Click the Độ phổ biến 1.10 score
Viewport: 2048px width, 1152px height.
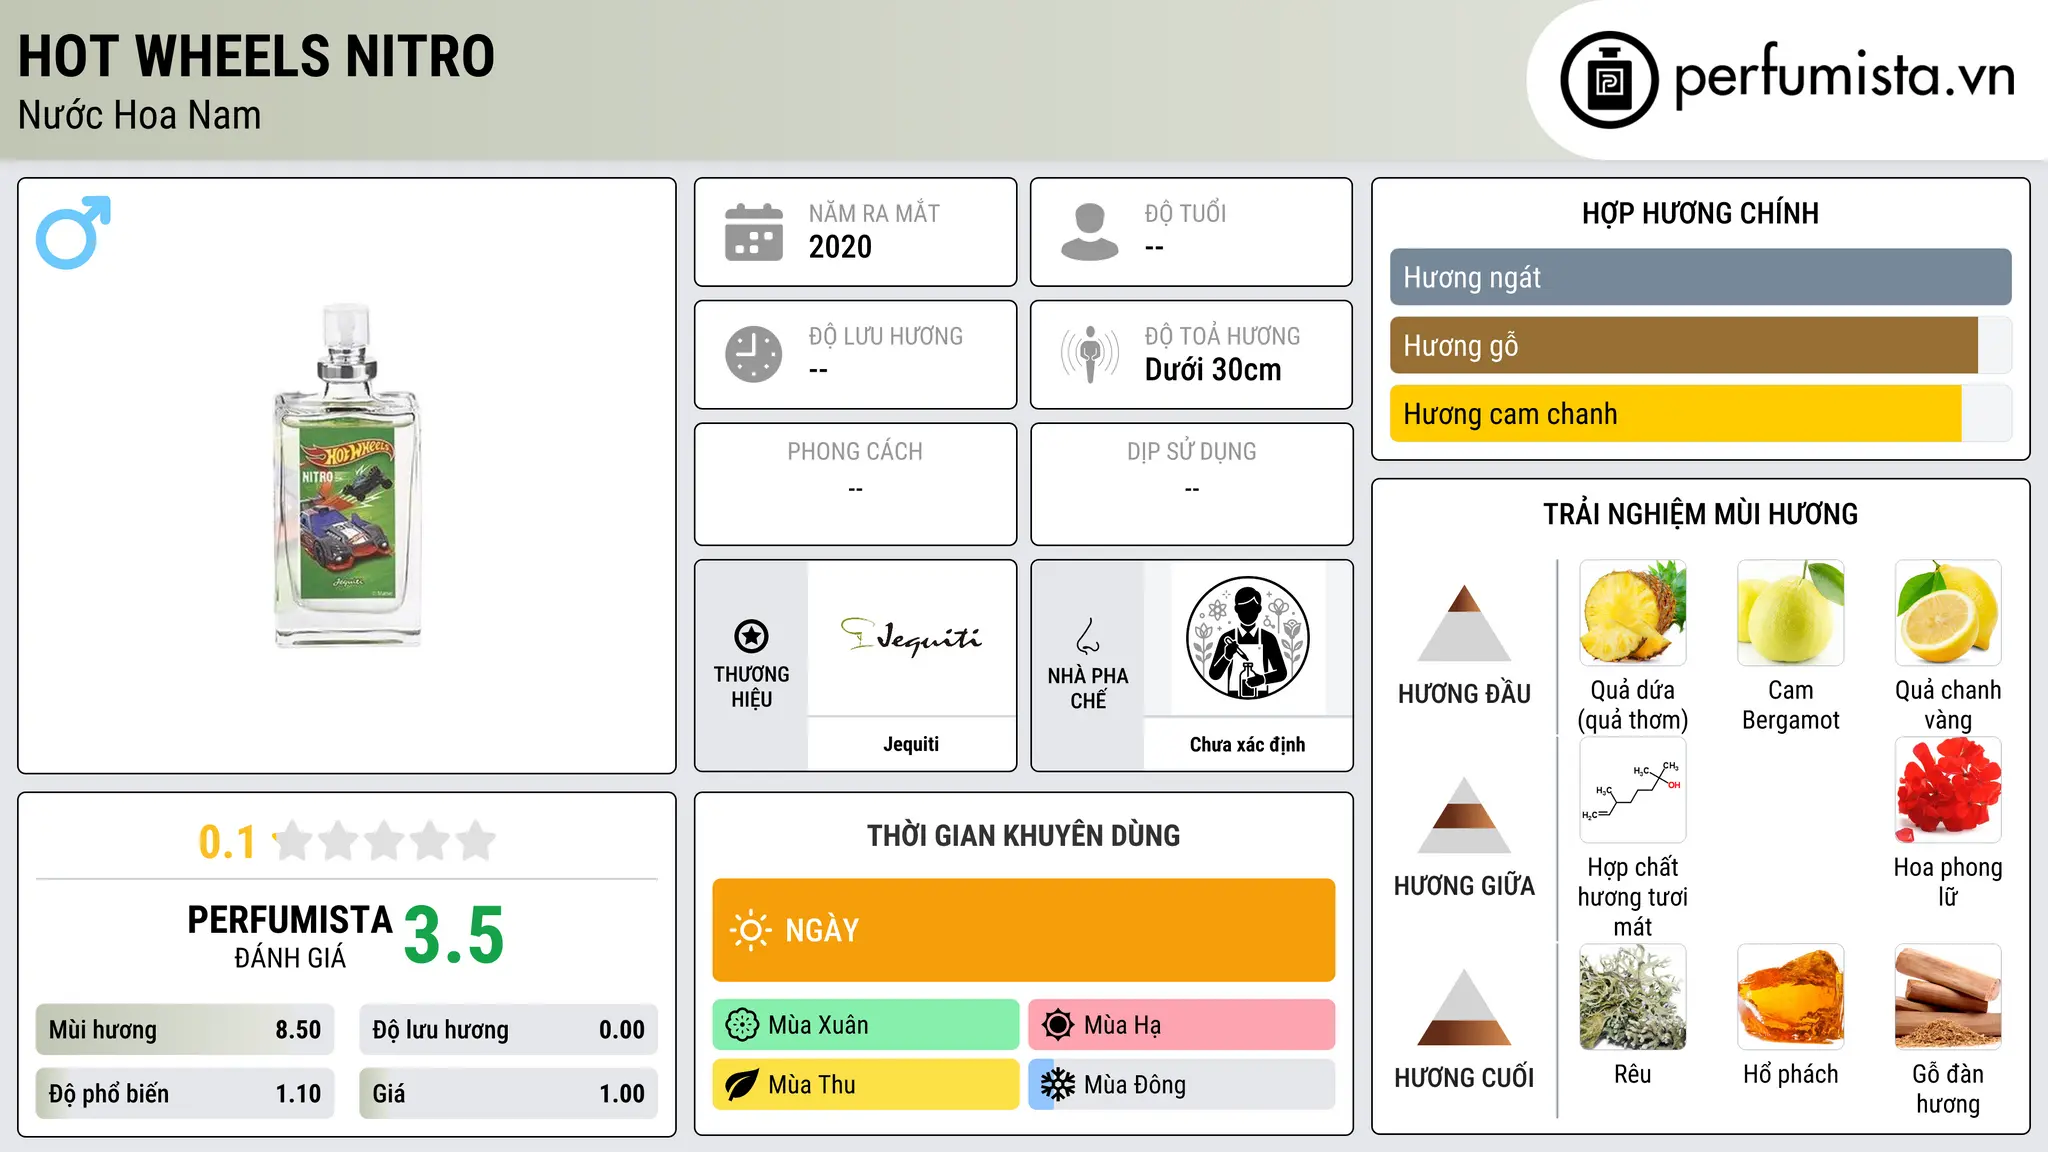pos(185,1094)
